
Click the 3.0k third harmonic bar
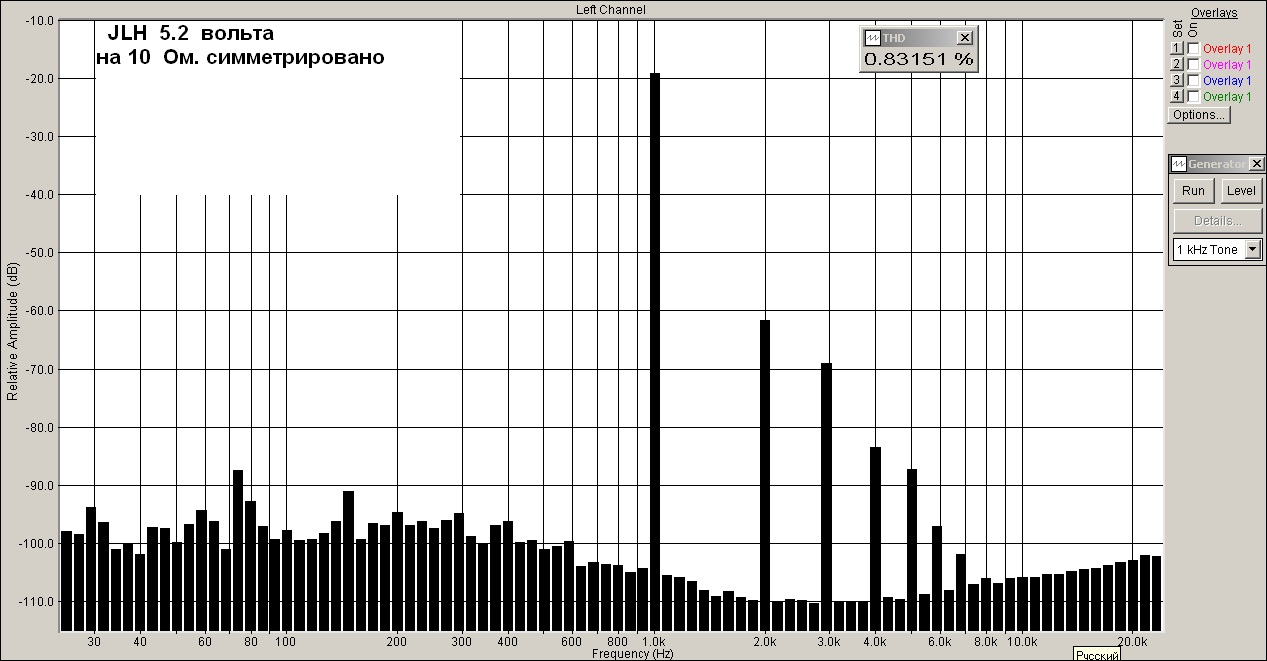(827, 496)
